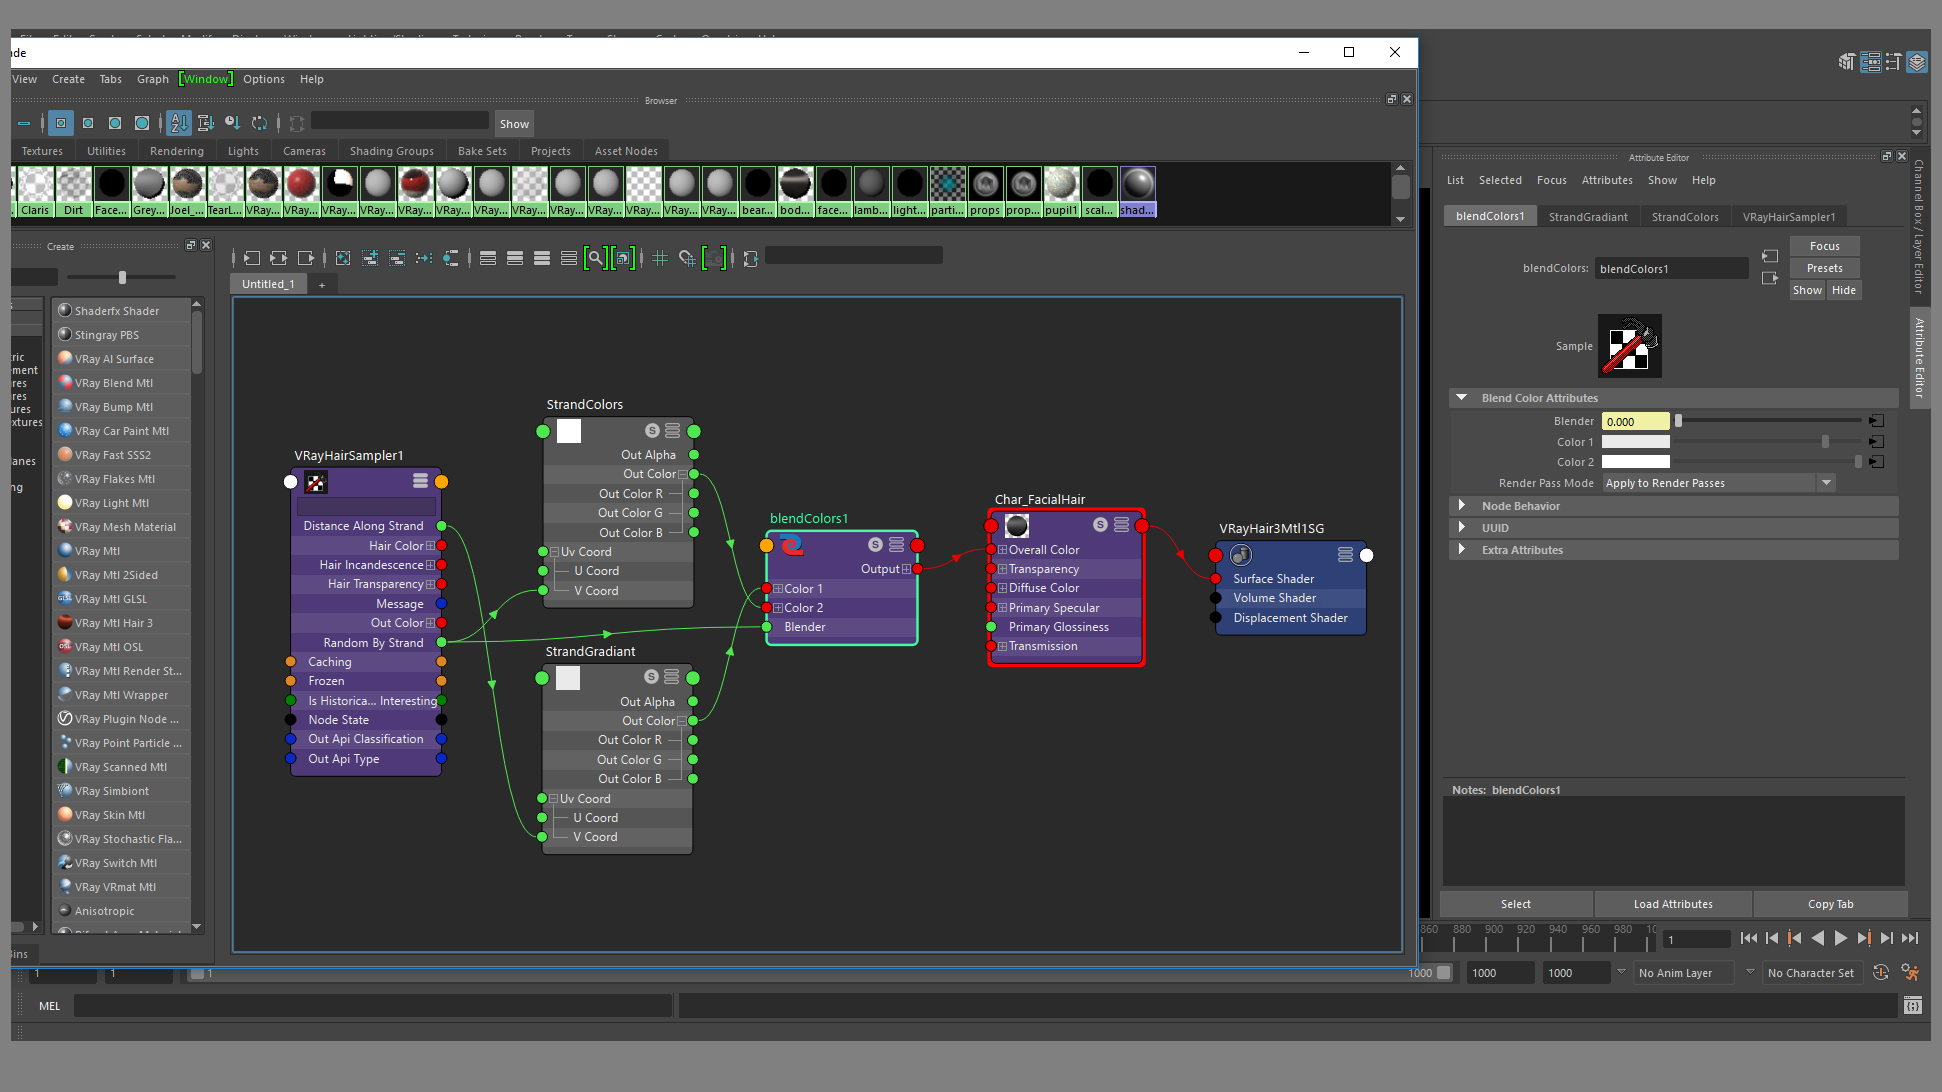Click the Color 2 map connection icon
The height and width of the screenshot is (1092, 1942).
[1876, 462]
